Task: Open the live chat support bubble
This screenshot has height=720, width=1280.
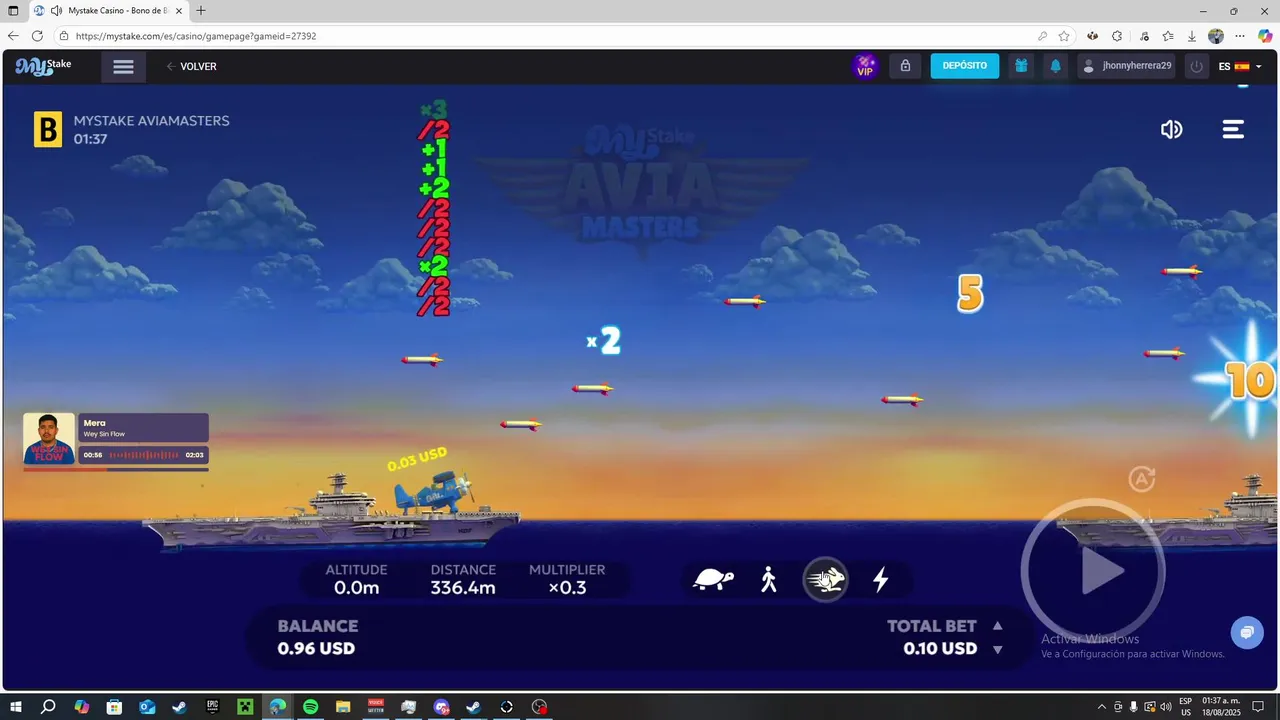Action: 1247,632
